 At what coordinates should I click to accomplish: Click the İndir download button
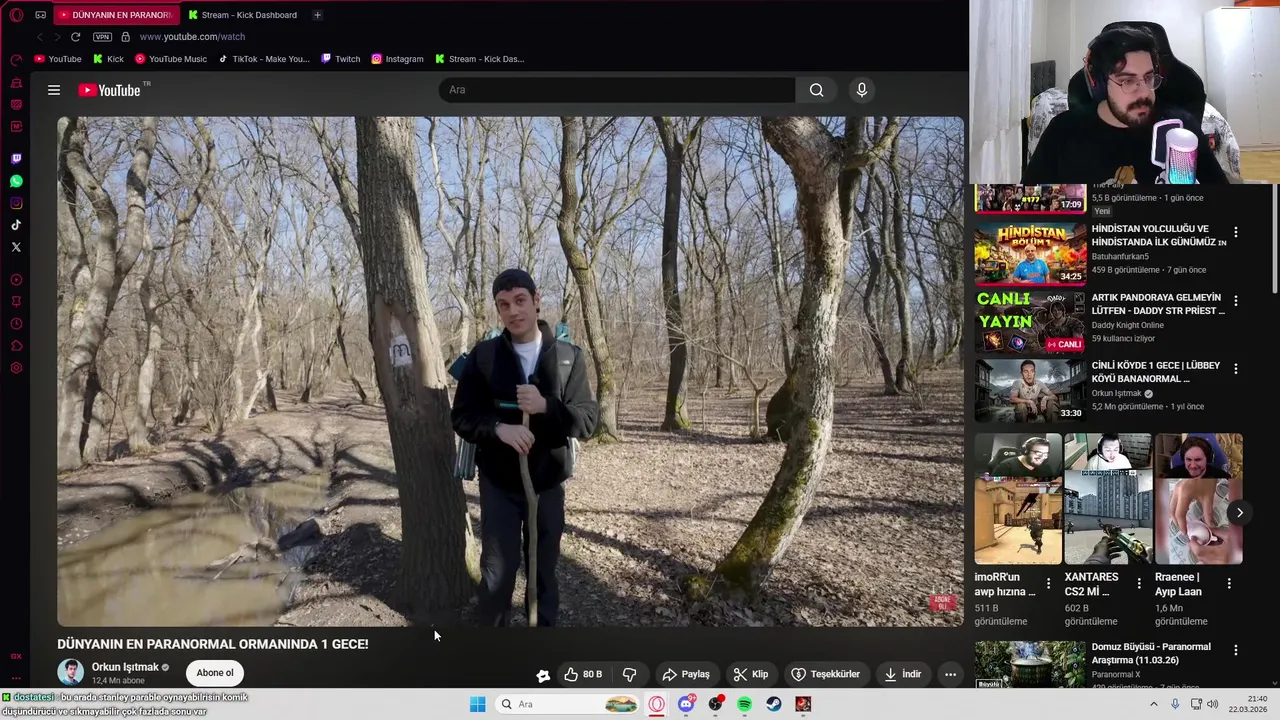coord(903,674)
